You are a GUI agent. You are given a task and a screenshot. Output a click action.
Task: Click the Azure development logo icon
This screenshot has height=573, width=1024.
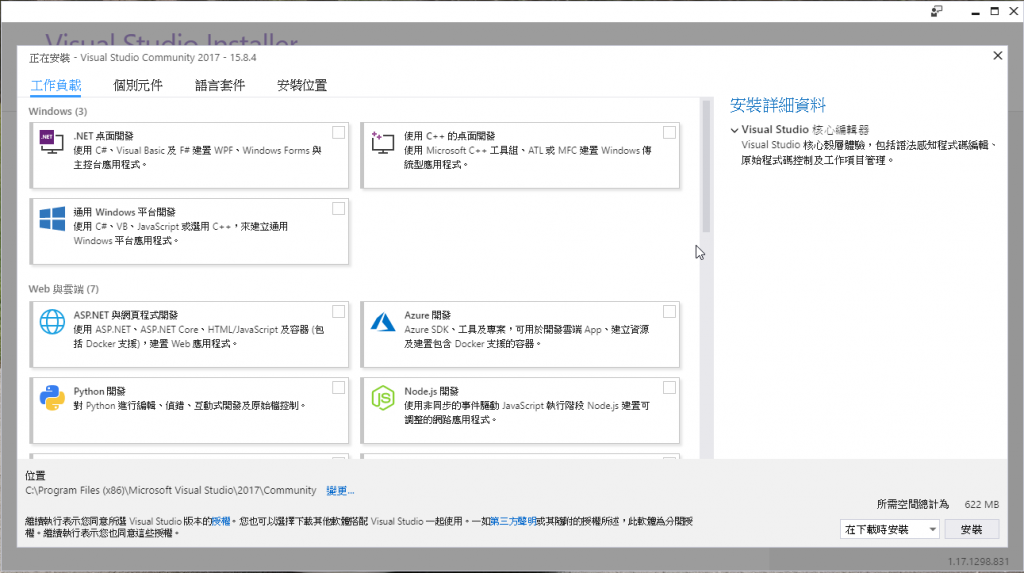[x=383, y=321]
